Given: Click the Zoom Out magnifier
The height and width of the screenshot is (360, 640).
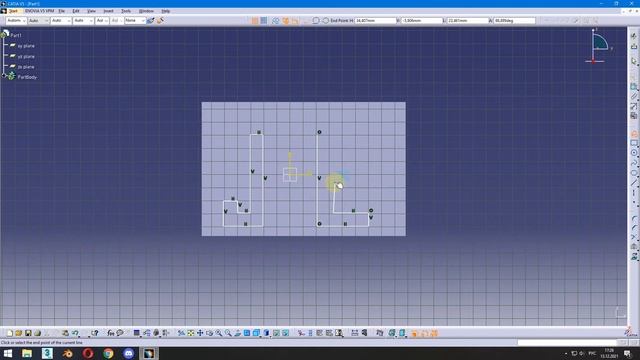Looking at the screenshot, I should tap(228, 333).
